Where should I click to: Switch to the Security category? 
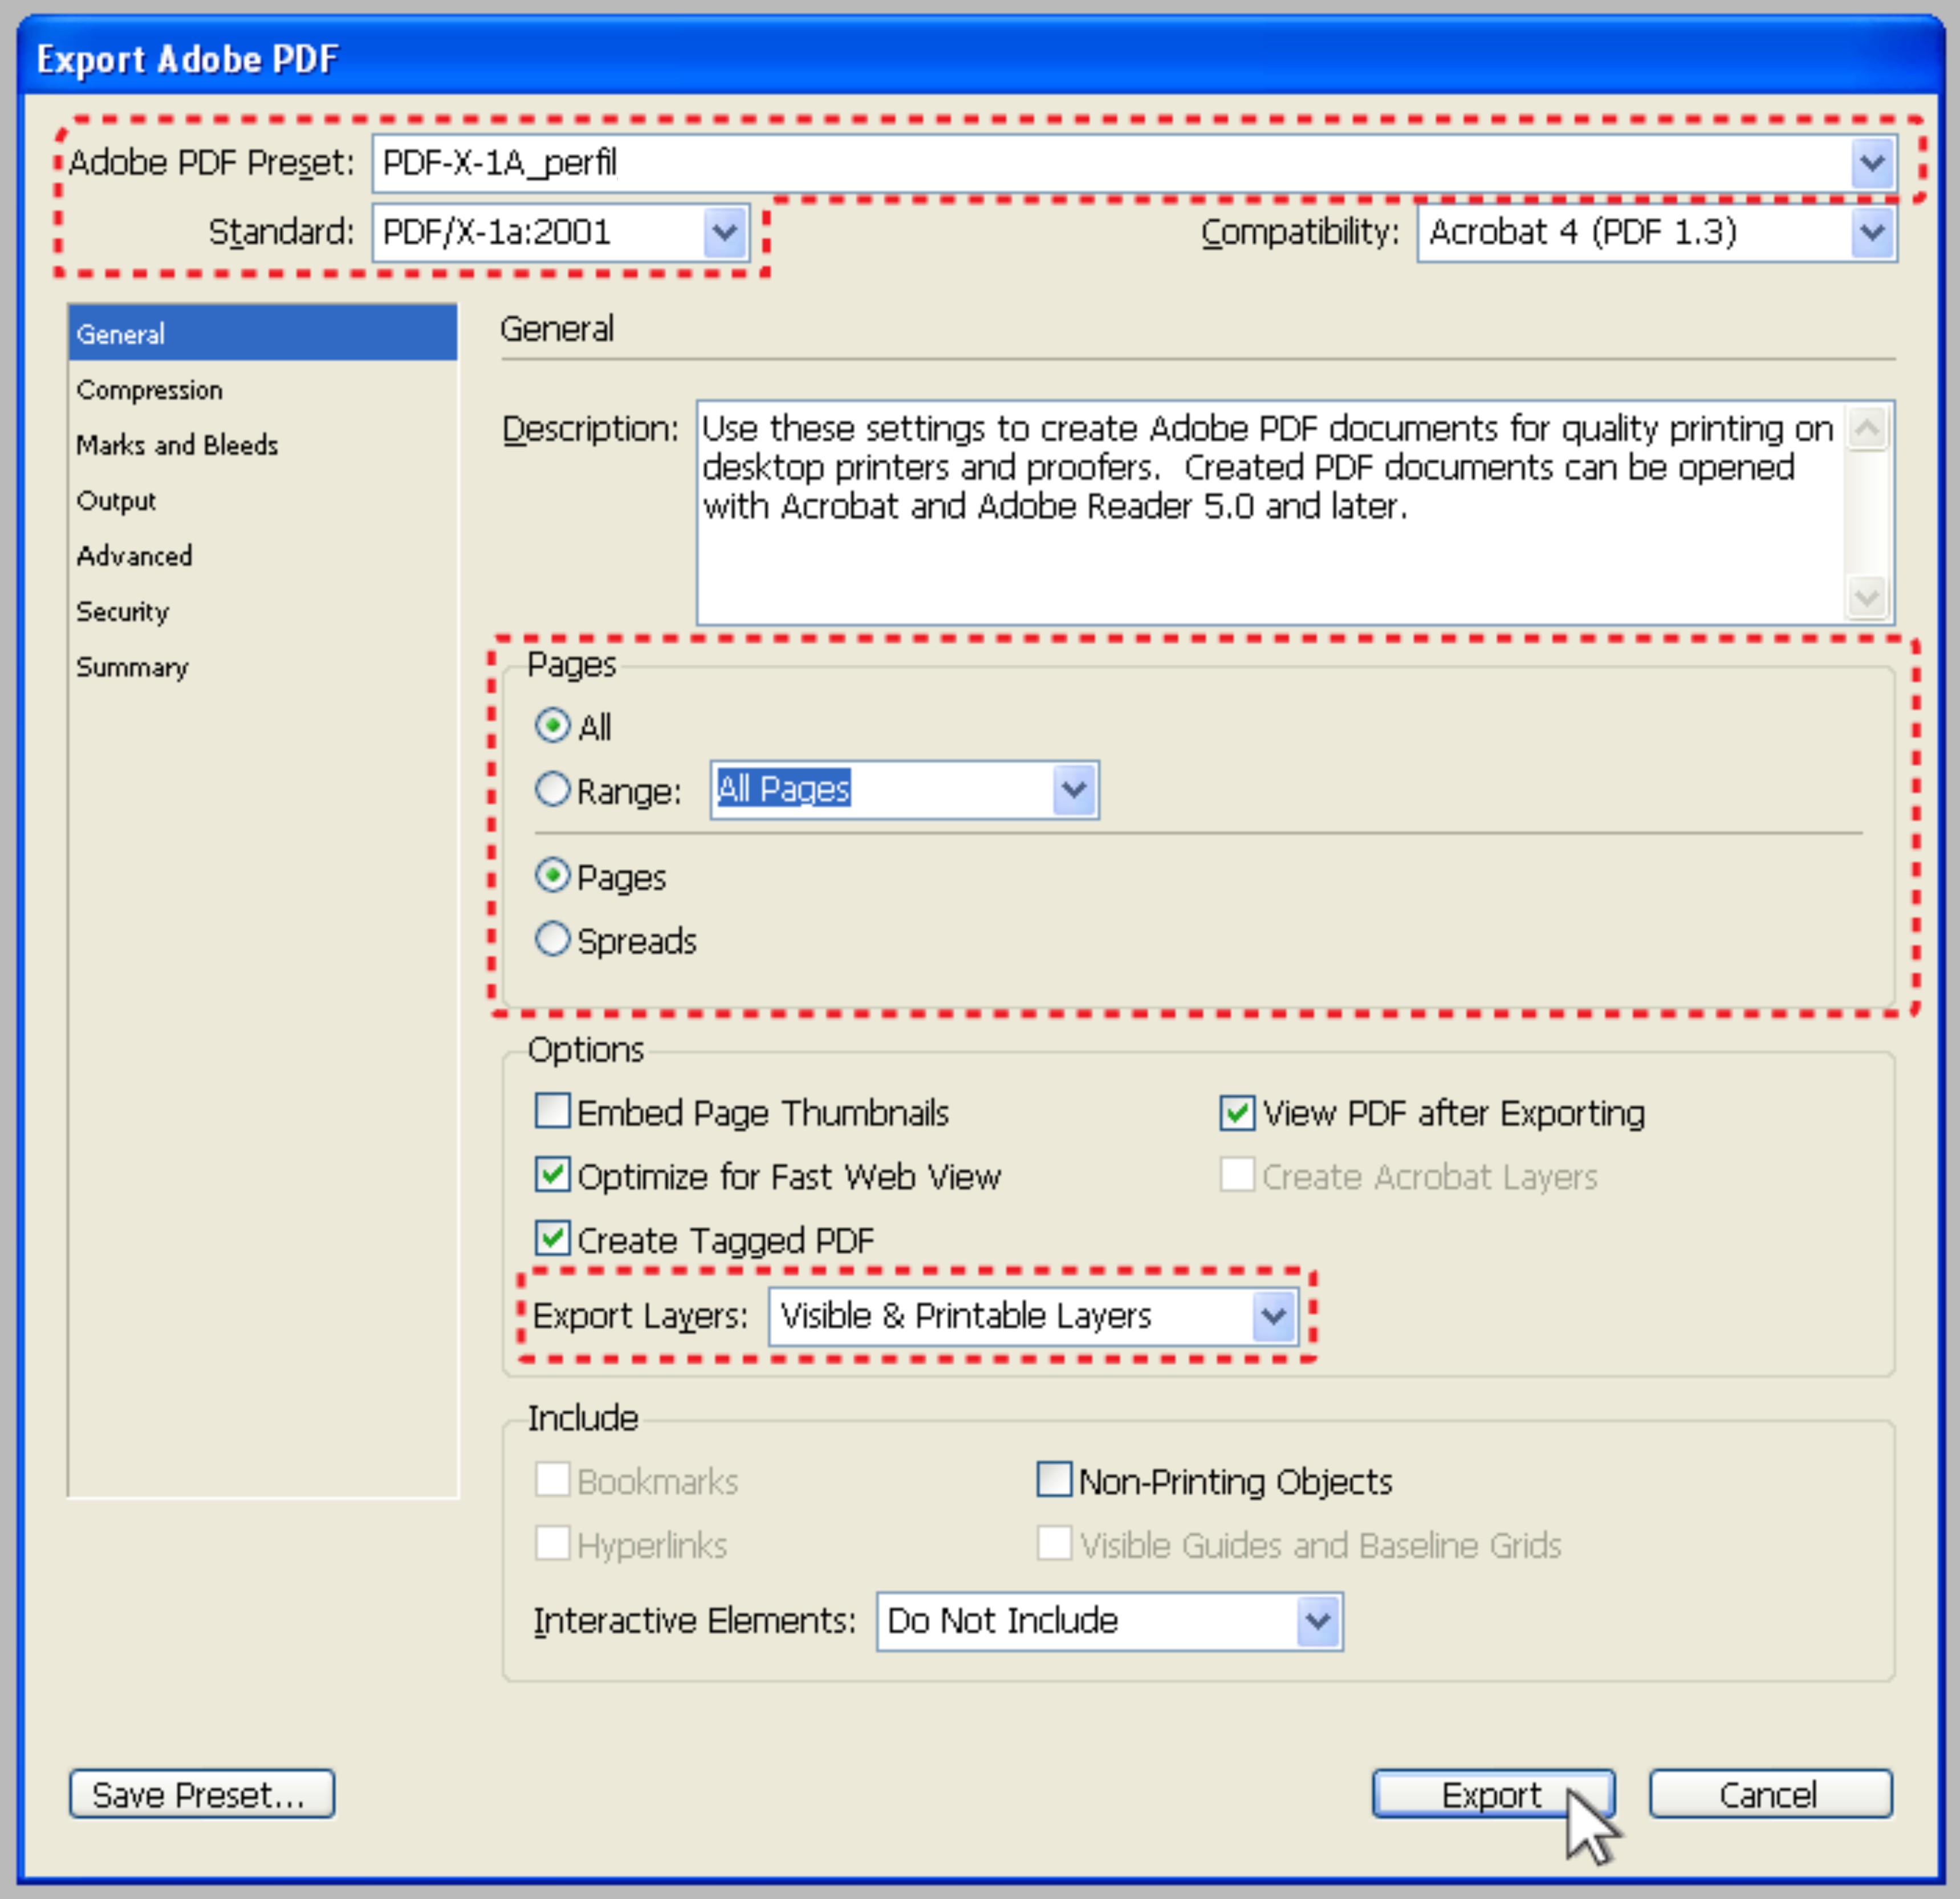click(263, 611)
